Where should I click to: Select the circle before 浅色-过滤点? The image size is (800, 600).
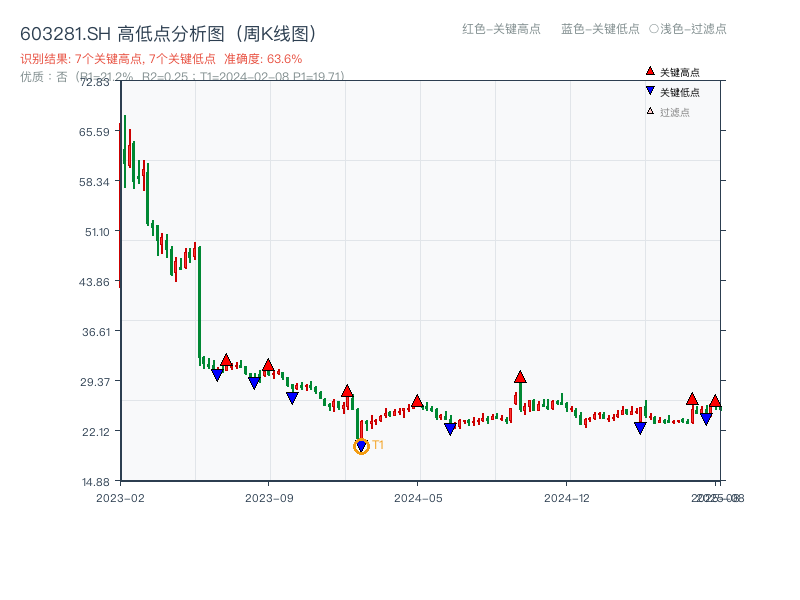653,29
